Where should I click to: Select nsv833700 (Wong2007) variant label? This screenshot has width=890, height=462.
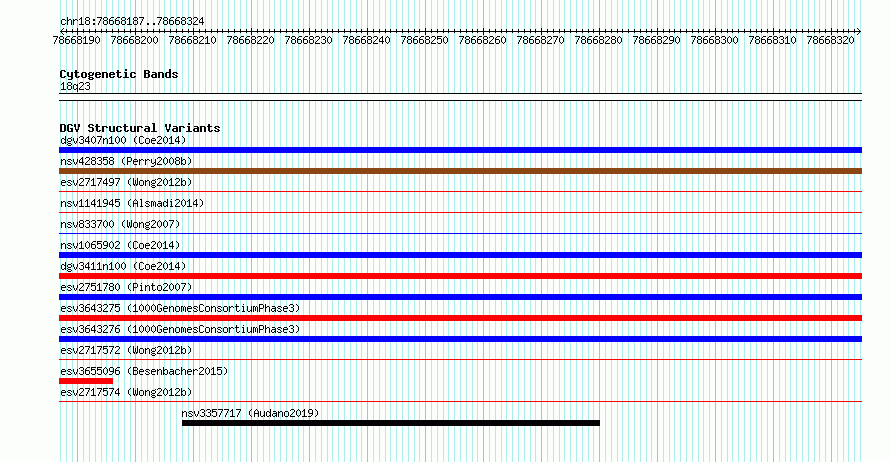click(120, 224)
